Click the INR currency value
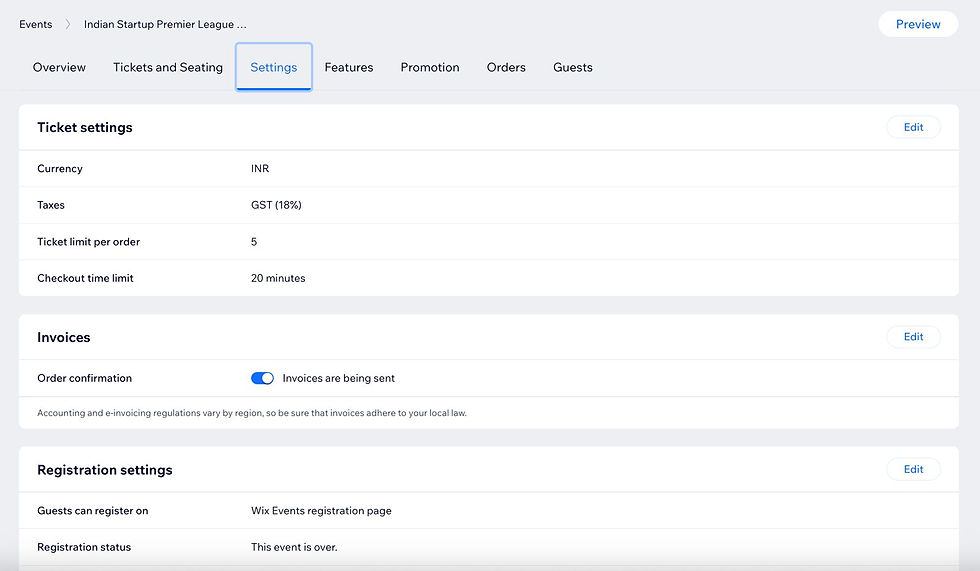This screenshot has width=980, height=571. coord(260,169)
